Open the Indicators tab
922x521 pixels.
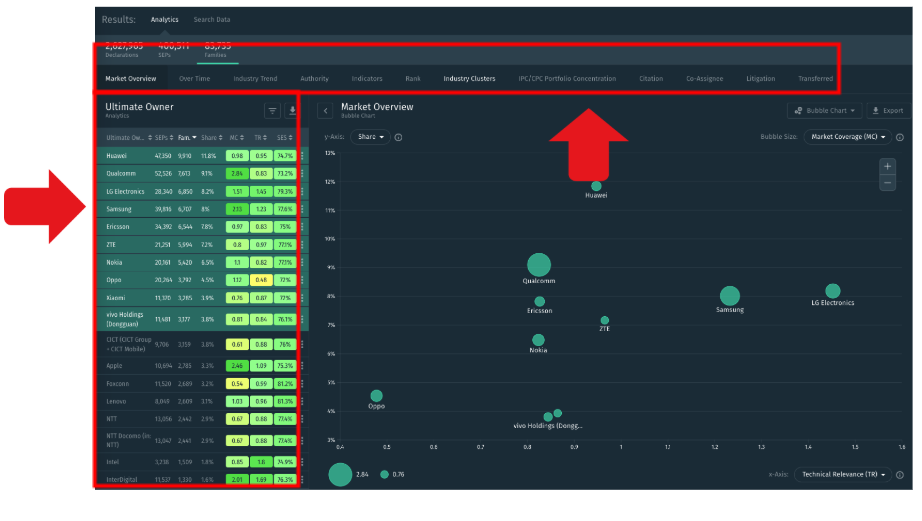[x=367, y=78]
